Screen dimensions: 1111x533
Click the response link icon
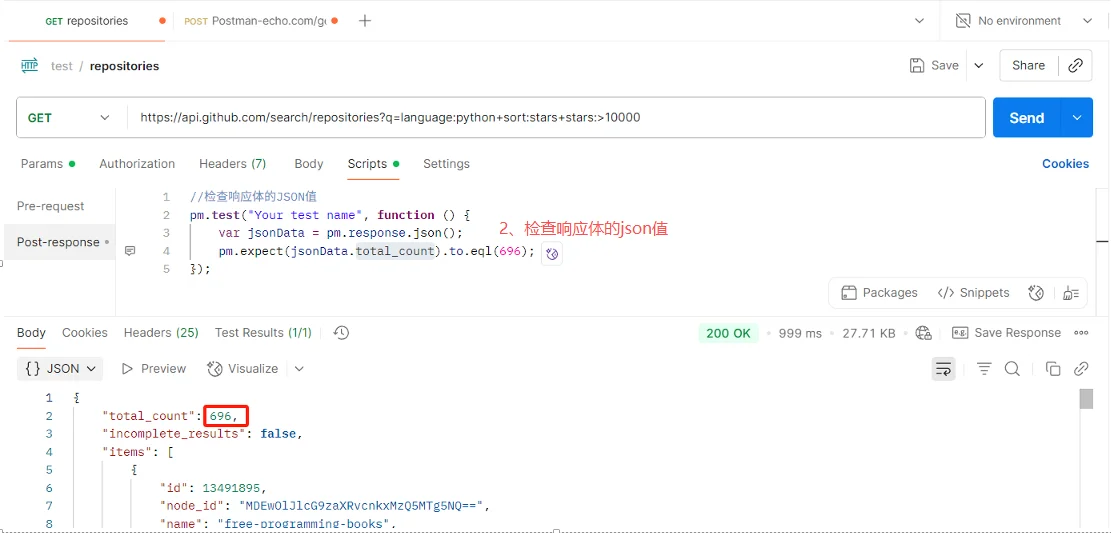point(1081,369)
